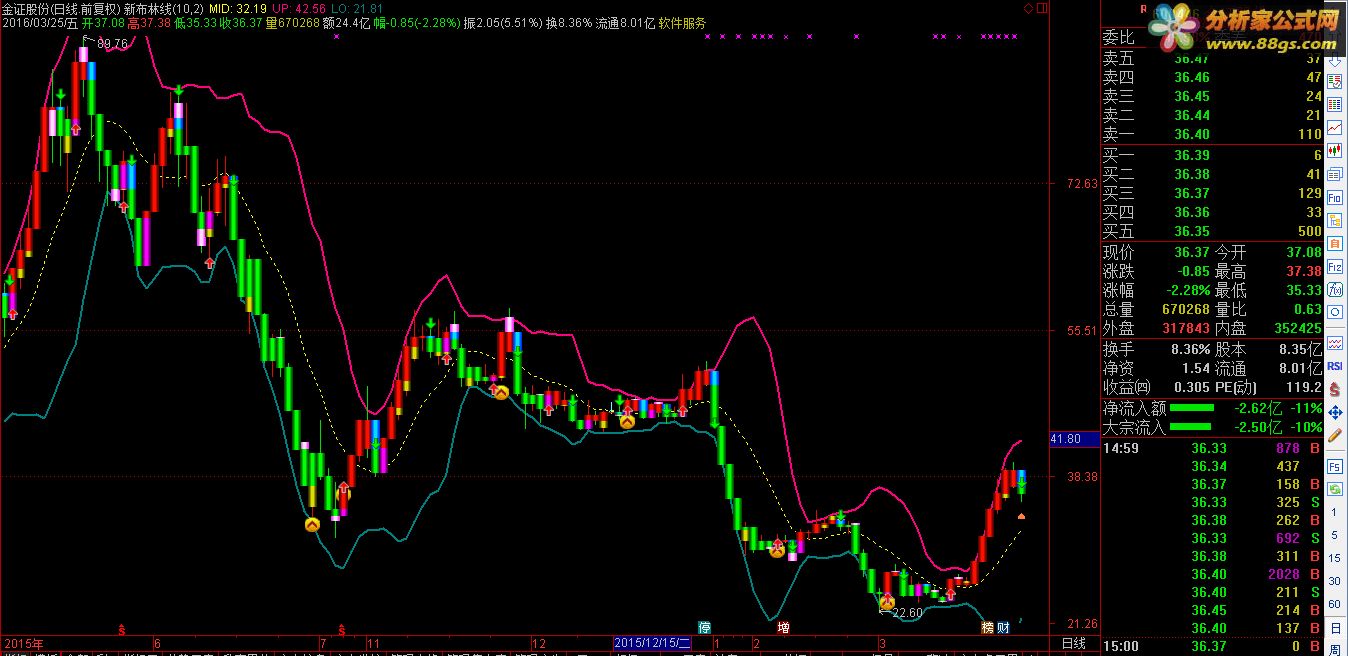Click the 大宗流入 green bar

point(1192,427)
